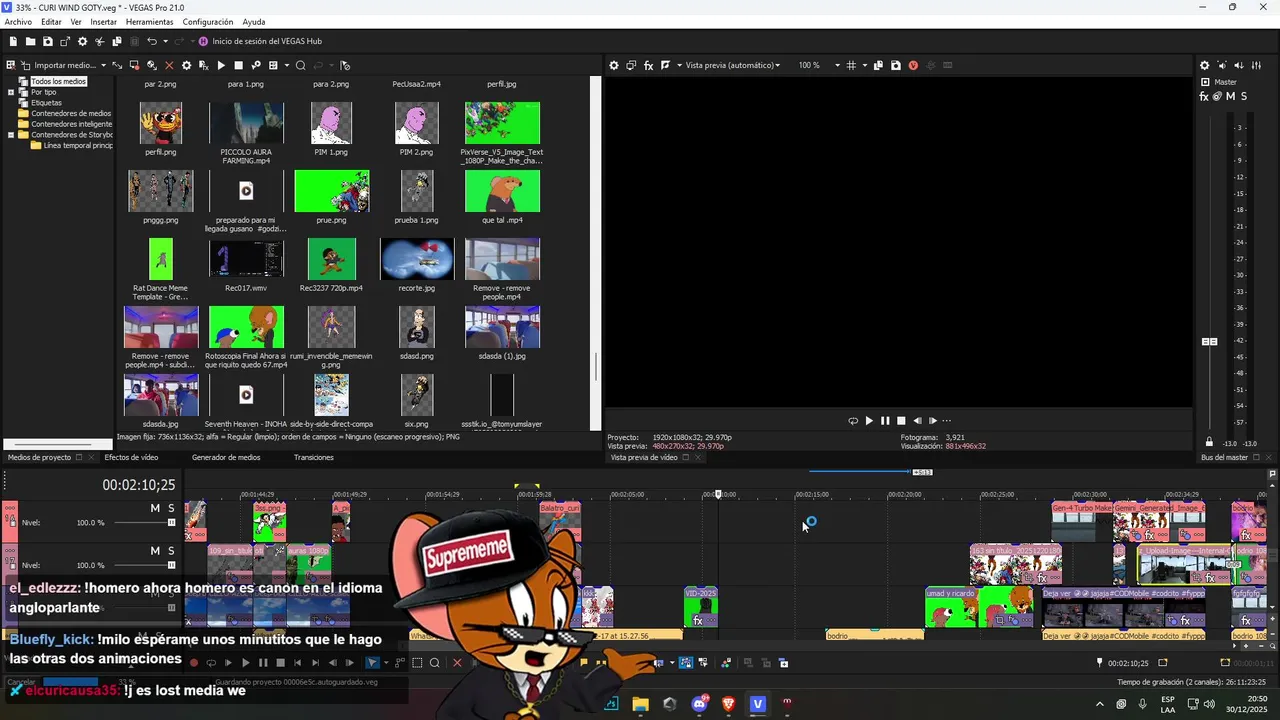Remove selected media with red X icon
The height and width of the screenshot is (720, 1280).
[x=169, y=65]
